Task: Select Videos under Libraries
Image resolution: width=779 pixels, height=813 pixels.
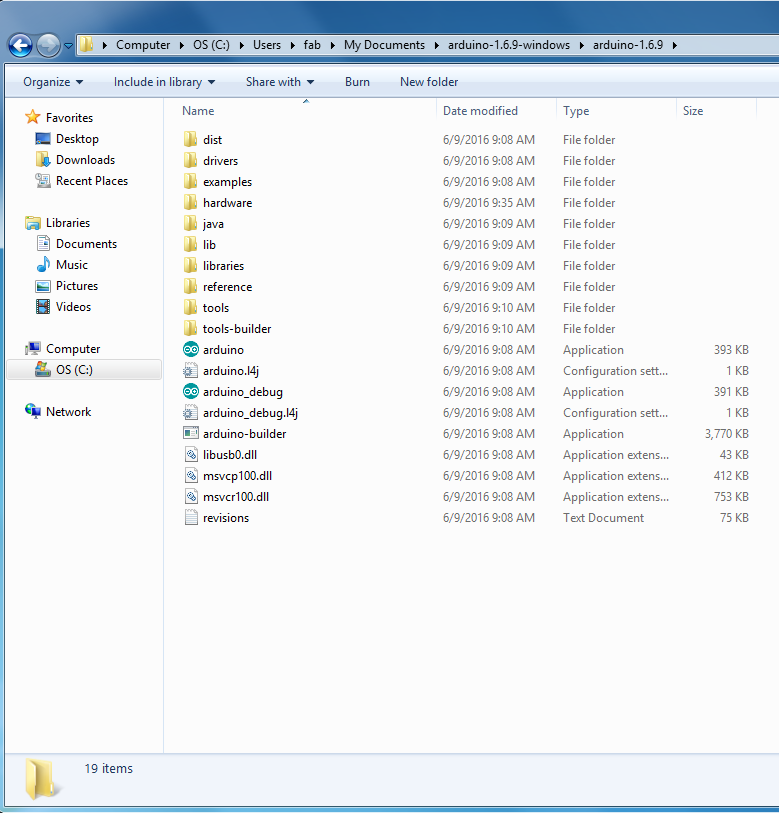Action: [73, 306]
